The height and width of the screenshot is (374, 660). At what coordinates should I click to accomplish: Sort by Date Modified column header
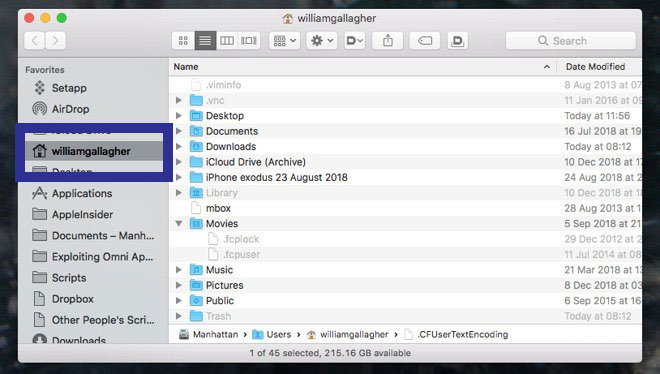point(595,67)
